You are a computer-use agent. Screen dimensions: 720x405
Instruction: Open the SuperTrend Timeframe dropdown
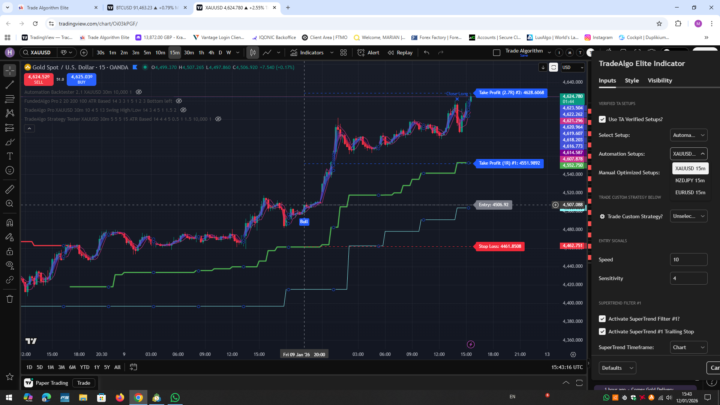coord(688,348)
